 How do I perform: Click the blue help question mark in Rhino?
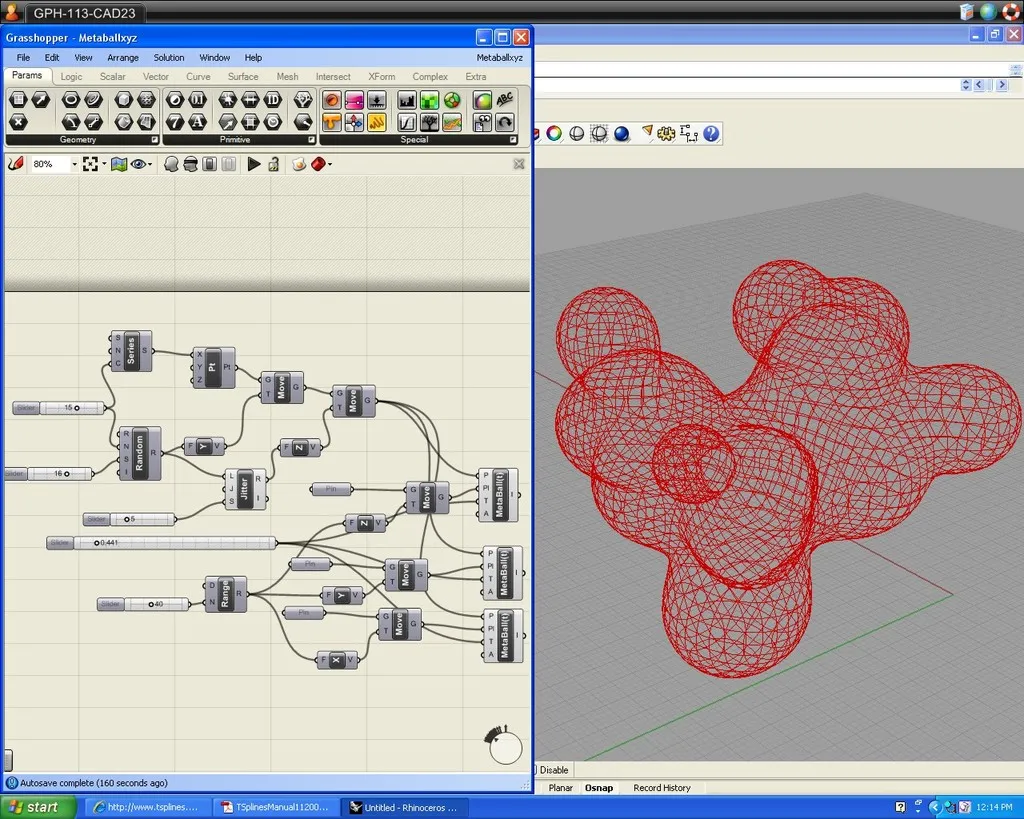[711, 134]
